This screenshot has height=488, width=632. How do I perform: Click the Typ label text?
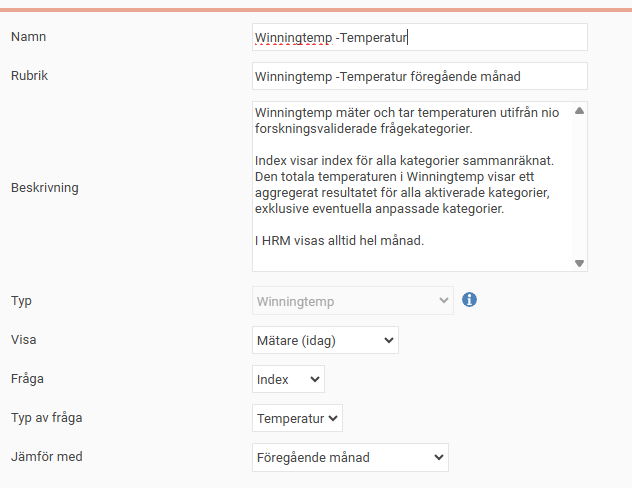(21, 300)
